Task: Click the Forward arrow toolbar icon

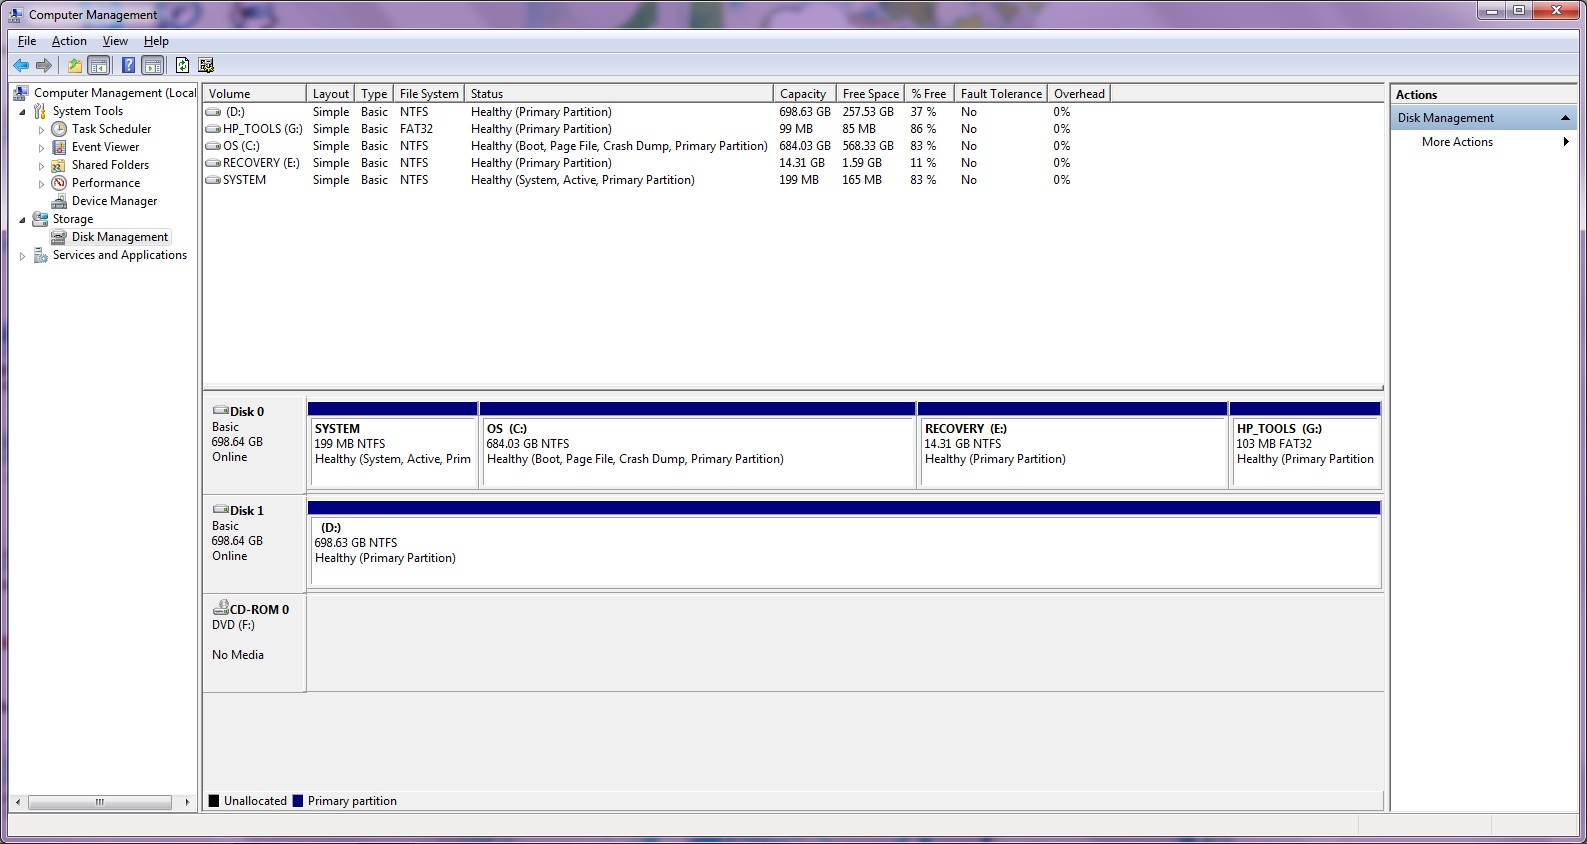Action: 44,65
